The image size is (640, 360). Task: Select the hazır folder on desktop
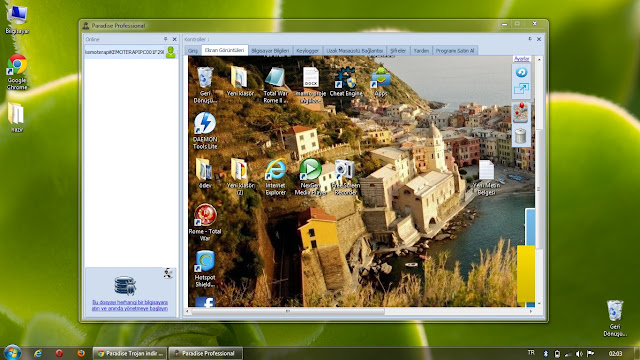pyautogui.click(x=16, y=117)
